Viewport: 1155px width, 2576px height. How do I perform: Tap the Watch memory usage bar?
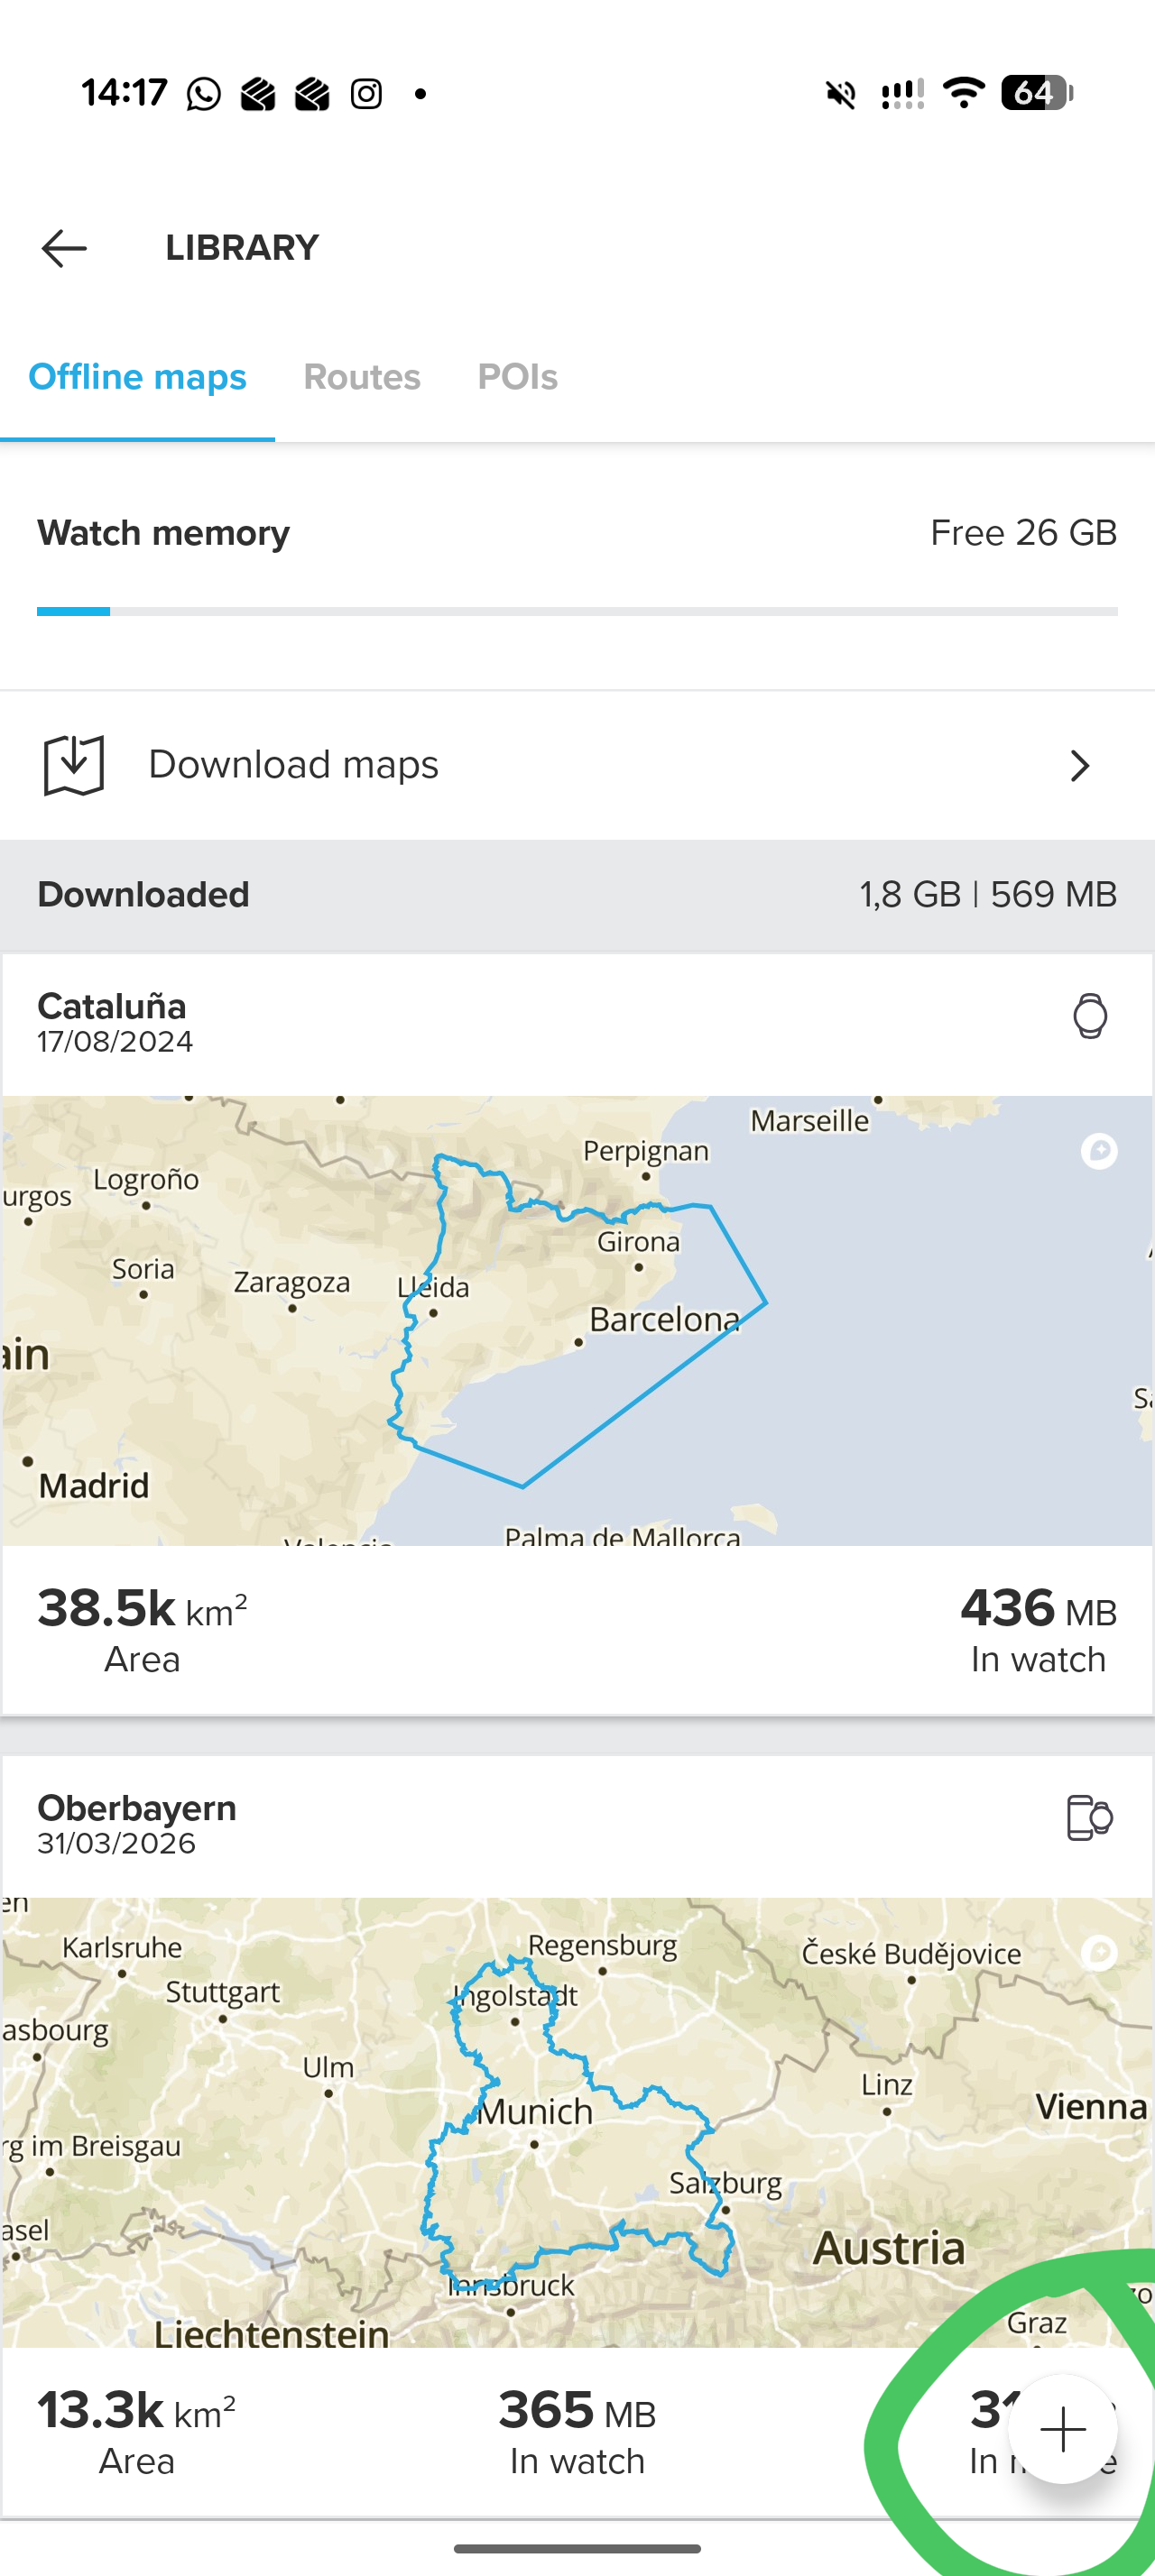click(x=577, y=611)
